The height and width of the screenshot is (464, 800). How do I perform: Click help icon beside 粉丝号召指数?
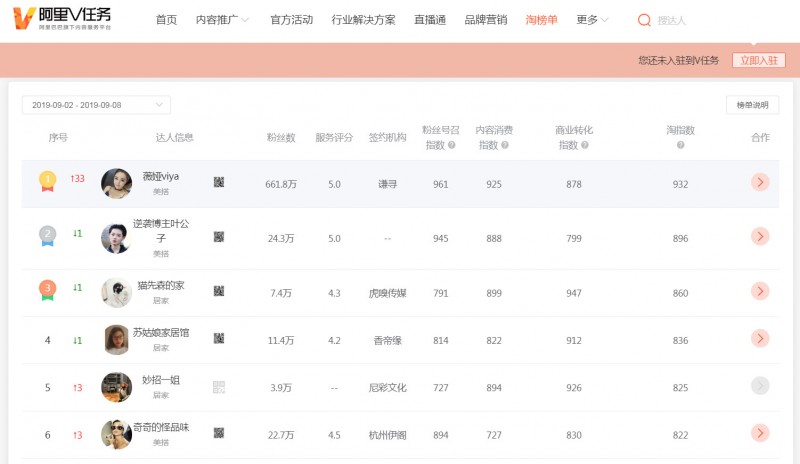(x=452, y=145)
